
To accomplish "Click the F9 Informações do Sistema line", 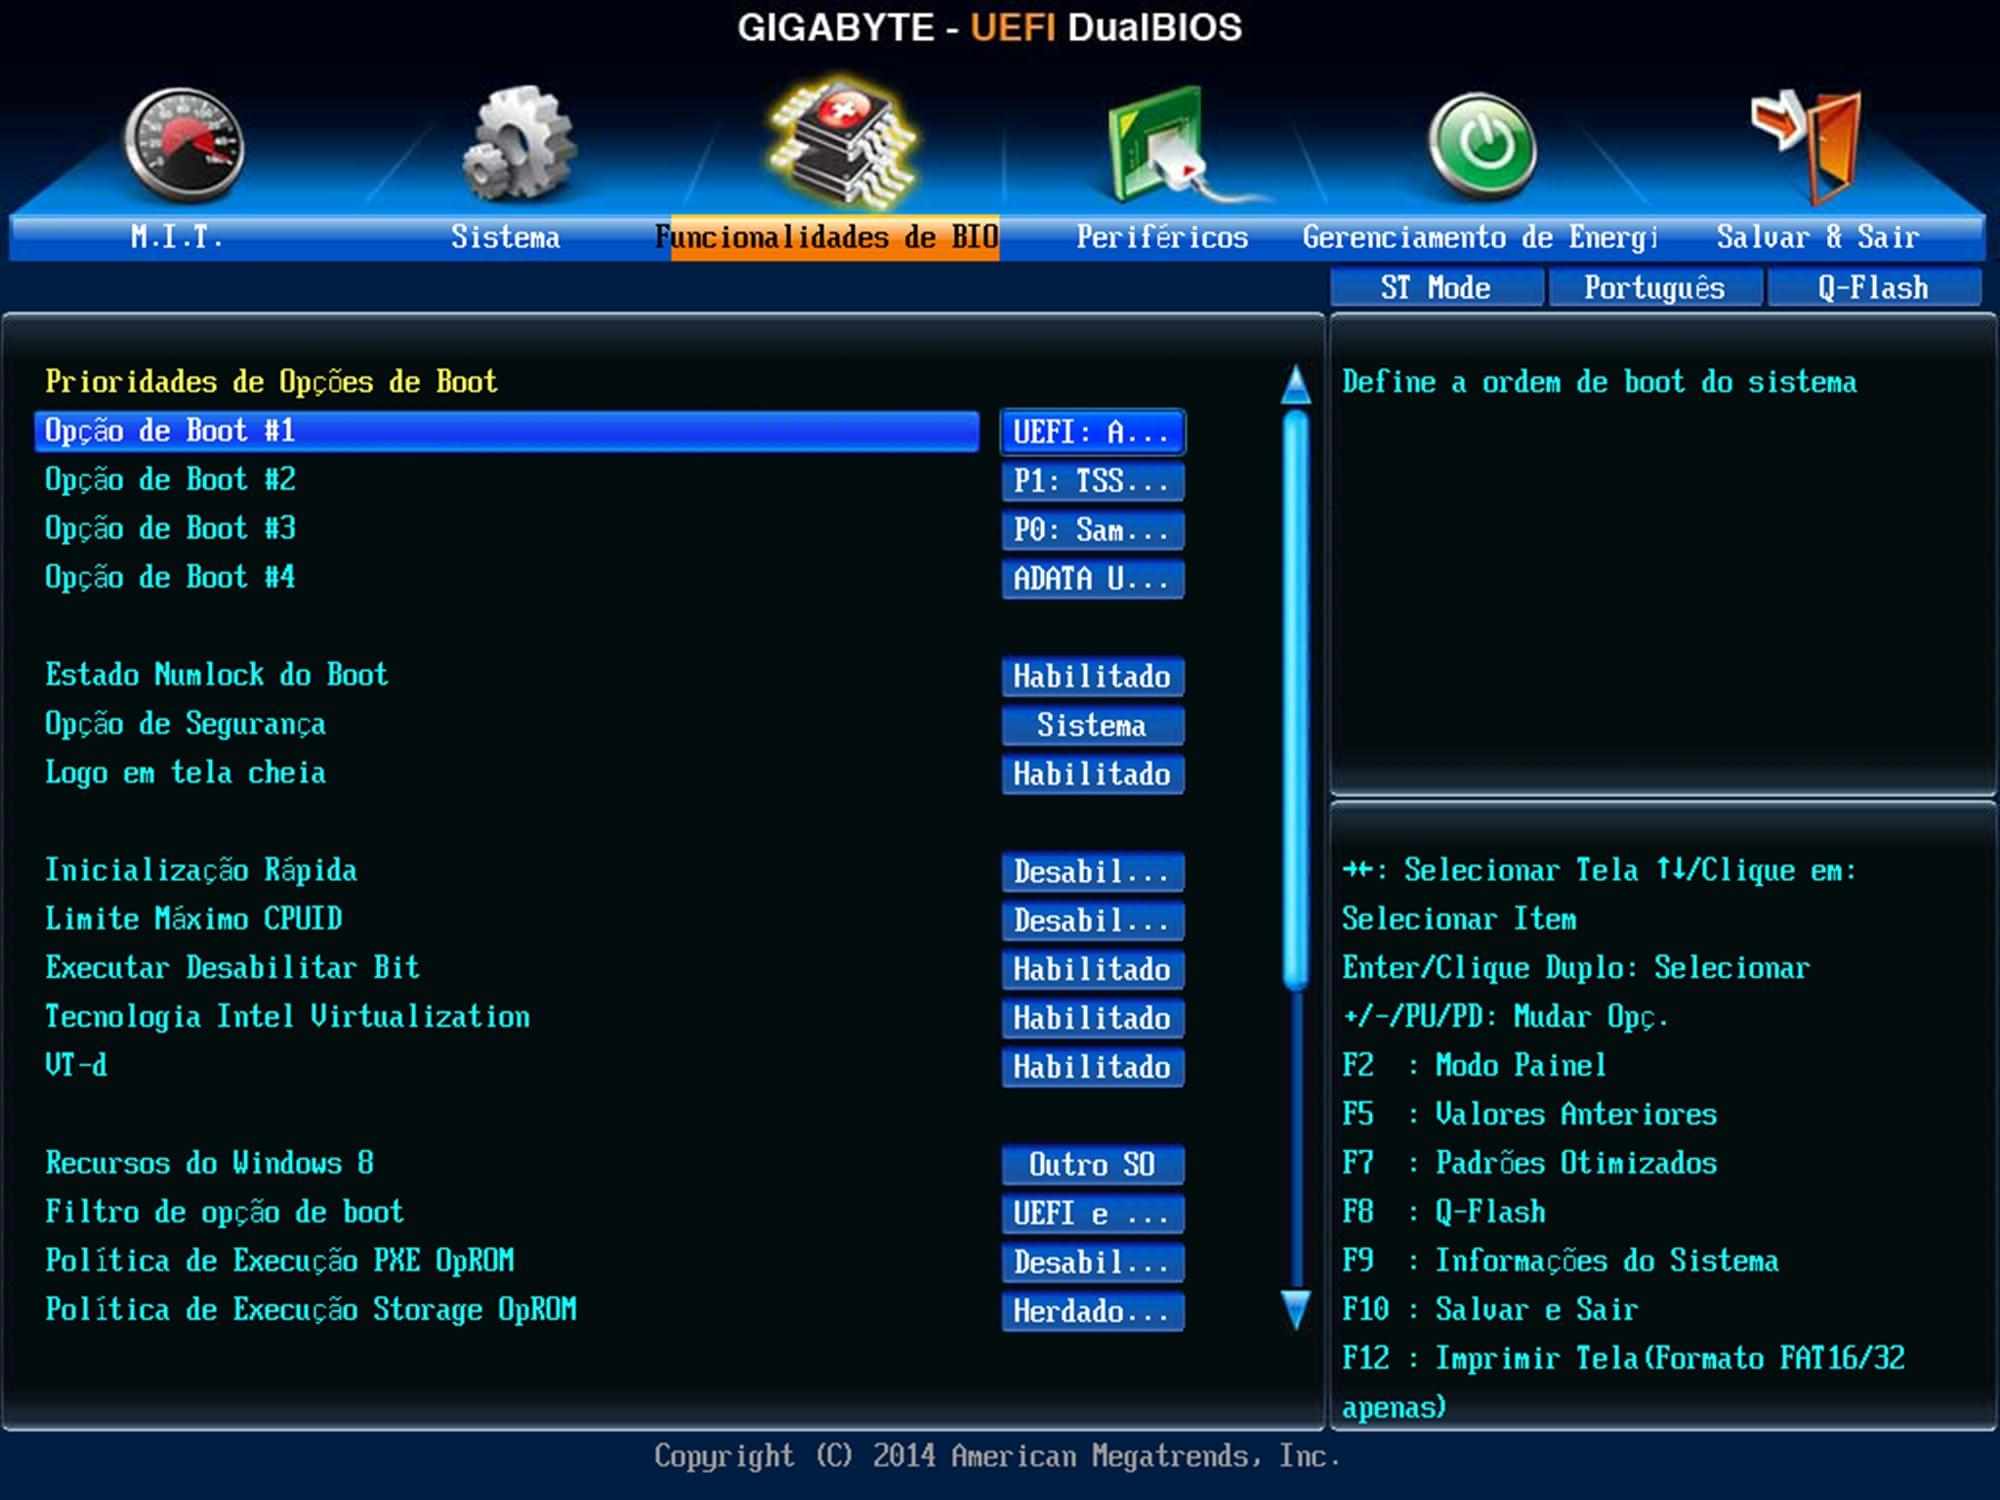I will 1560,1261.
